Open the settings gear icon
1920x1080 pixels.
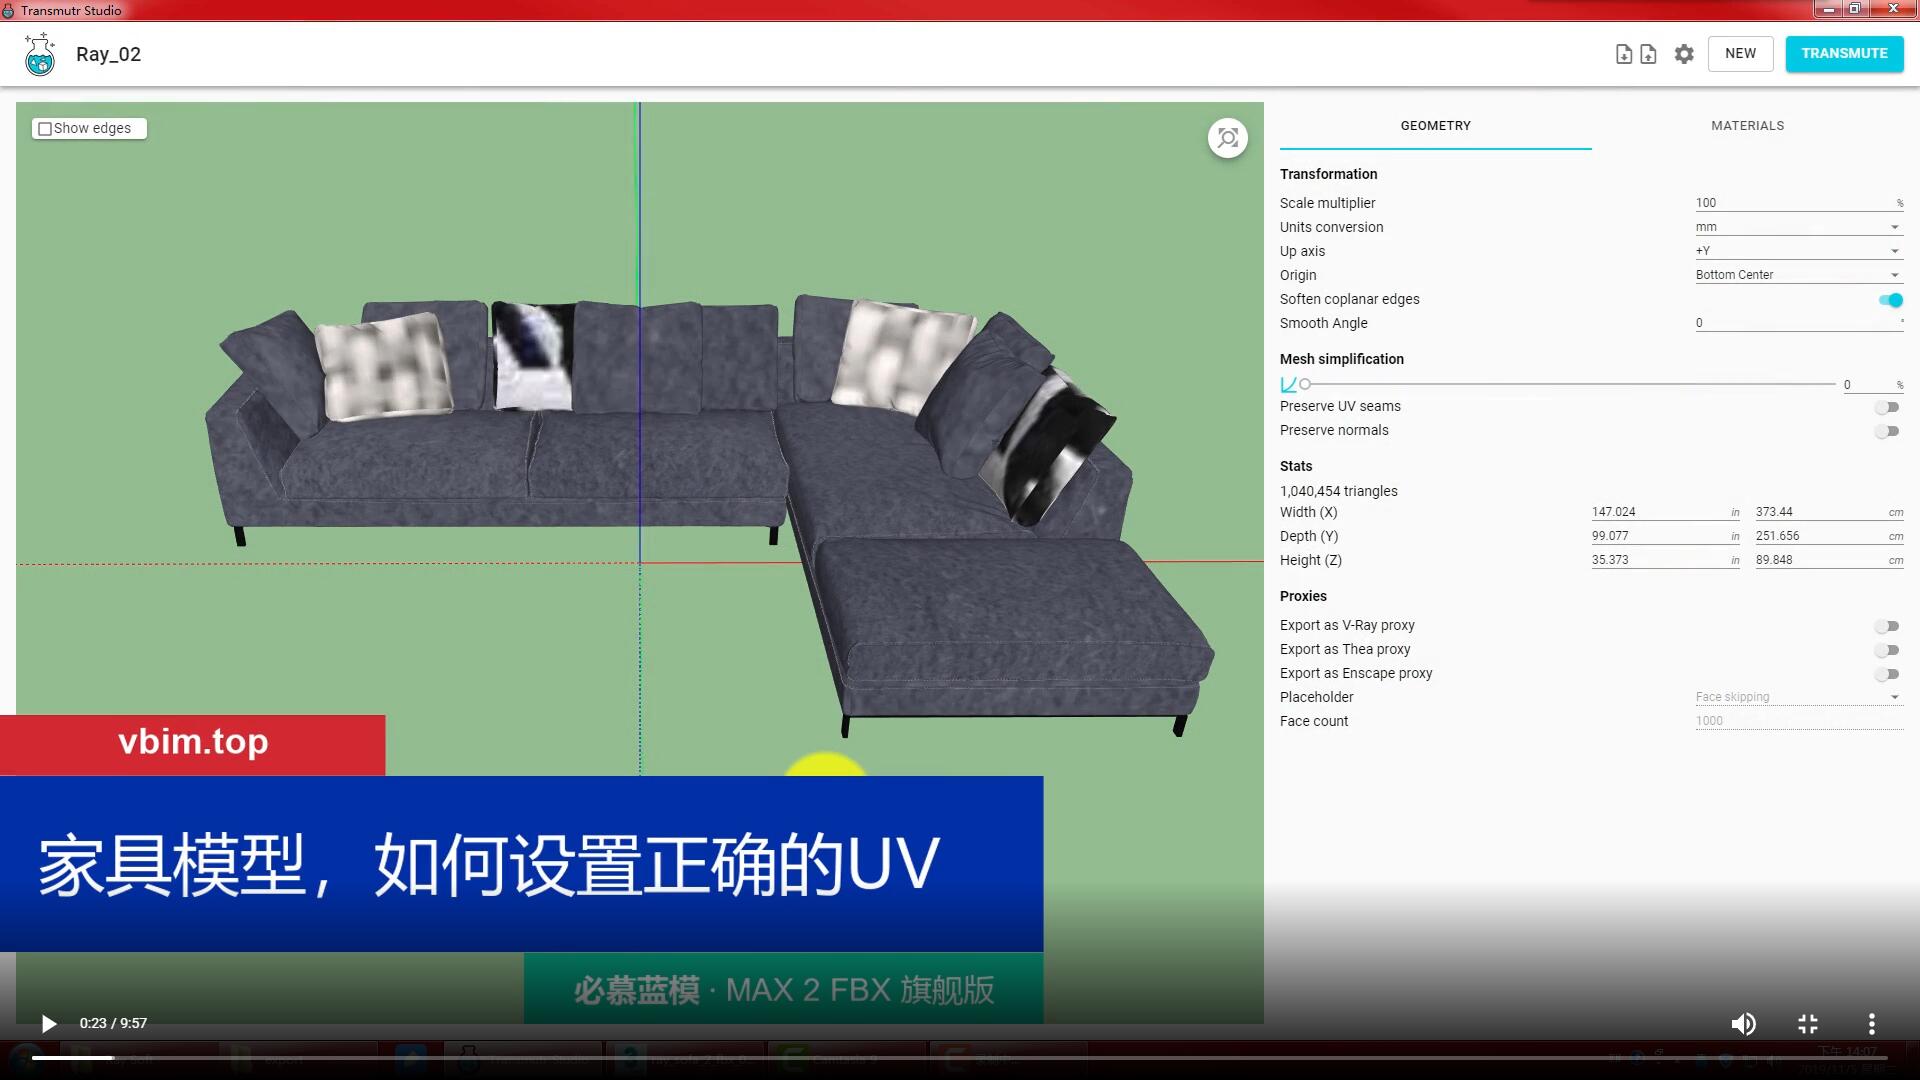(1684, 54)
